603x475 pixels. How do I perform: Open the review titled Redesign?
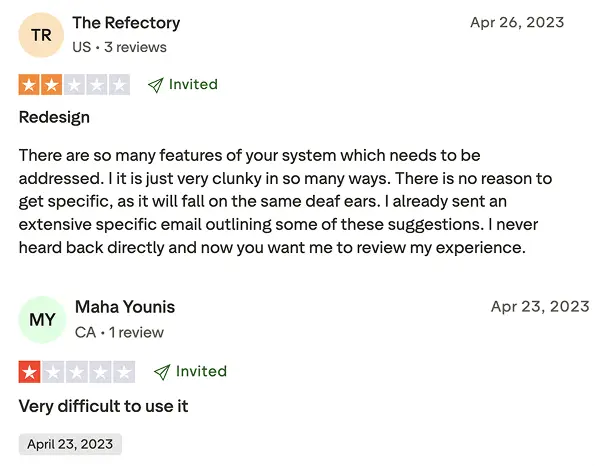[x=54, y=117]
